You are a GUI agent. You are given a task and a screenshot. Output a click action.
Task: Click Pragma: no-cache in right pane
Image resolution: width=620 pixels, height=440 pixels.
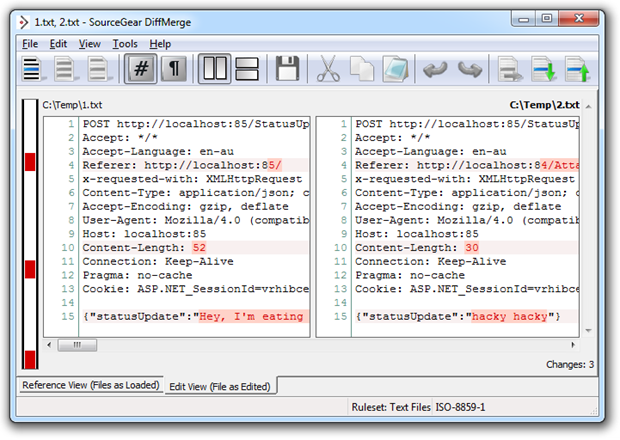(410, 275)
